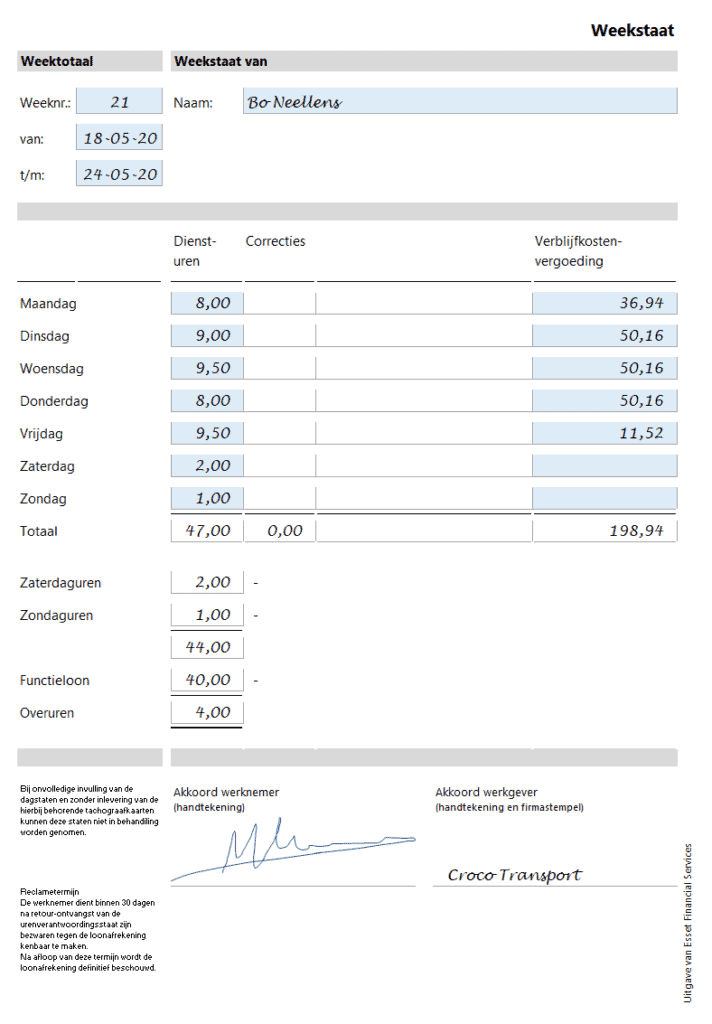Click the Weeknr field showing 21

[x=119, y=102]
